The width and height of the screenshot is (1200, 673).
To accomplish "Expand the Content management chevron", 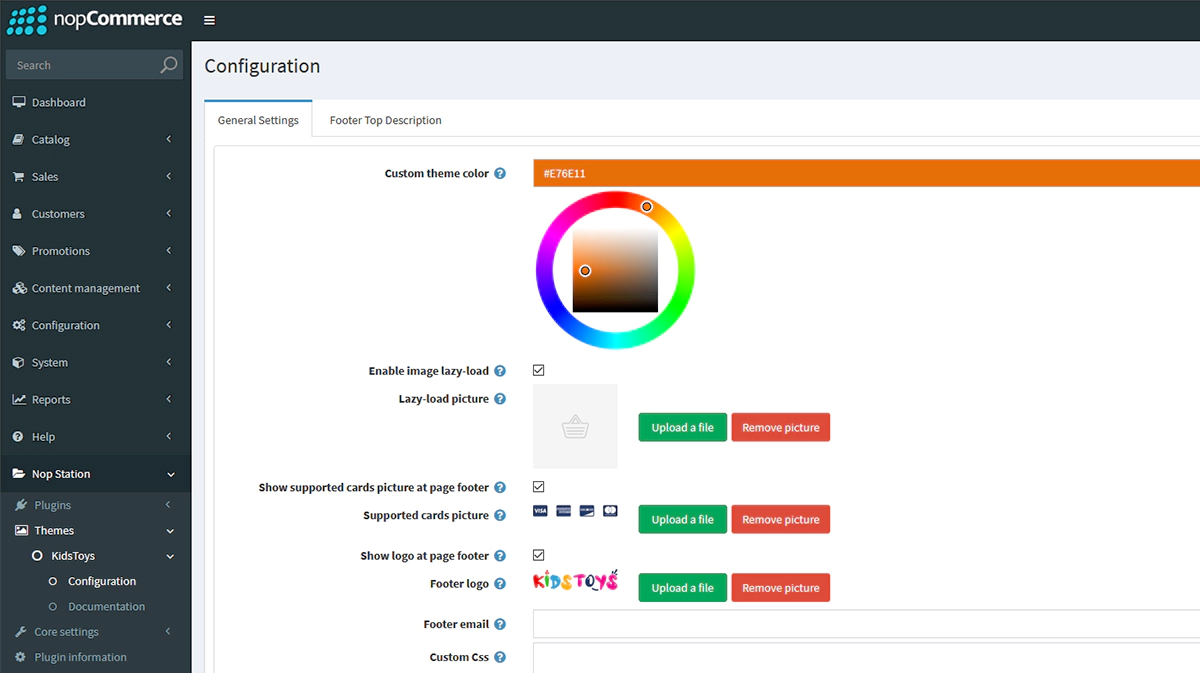I will point(169,288).
